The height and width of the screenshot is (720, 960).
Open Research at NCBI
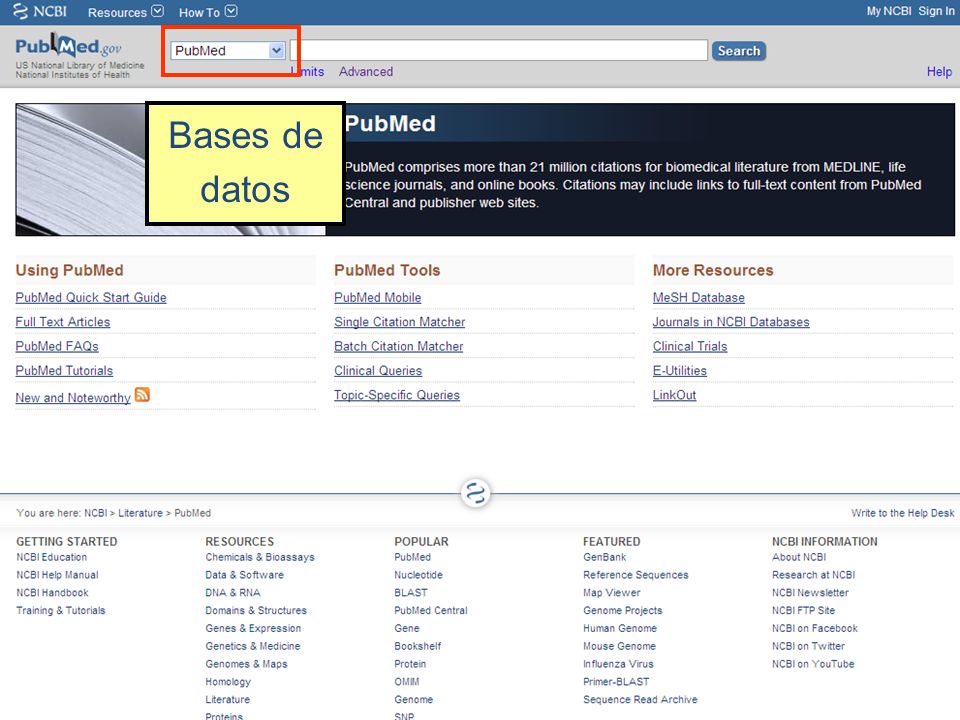point(814,575)
